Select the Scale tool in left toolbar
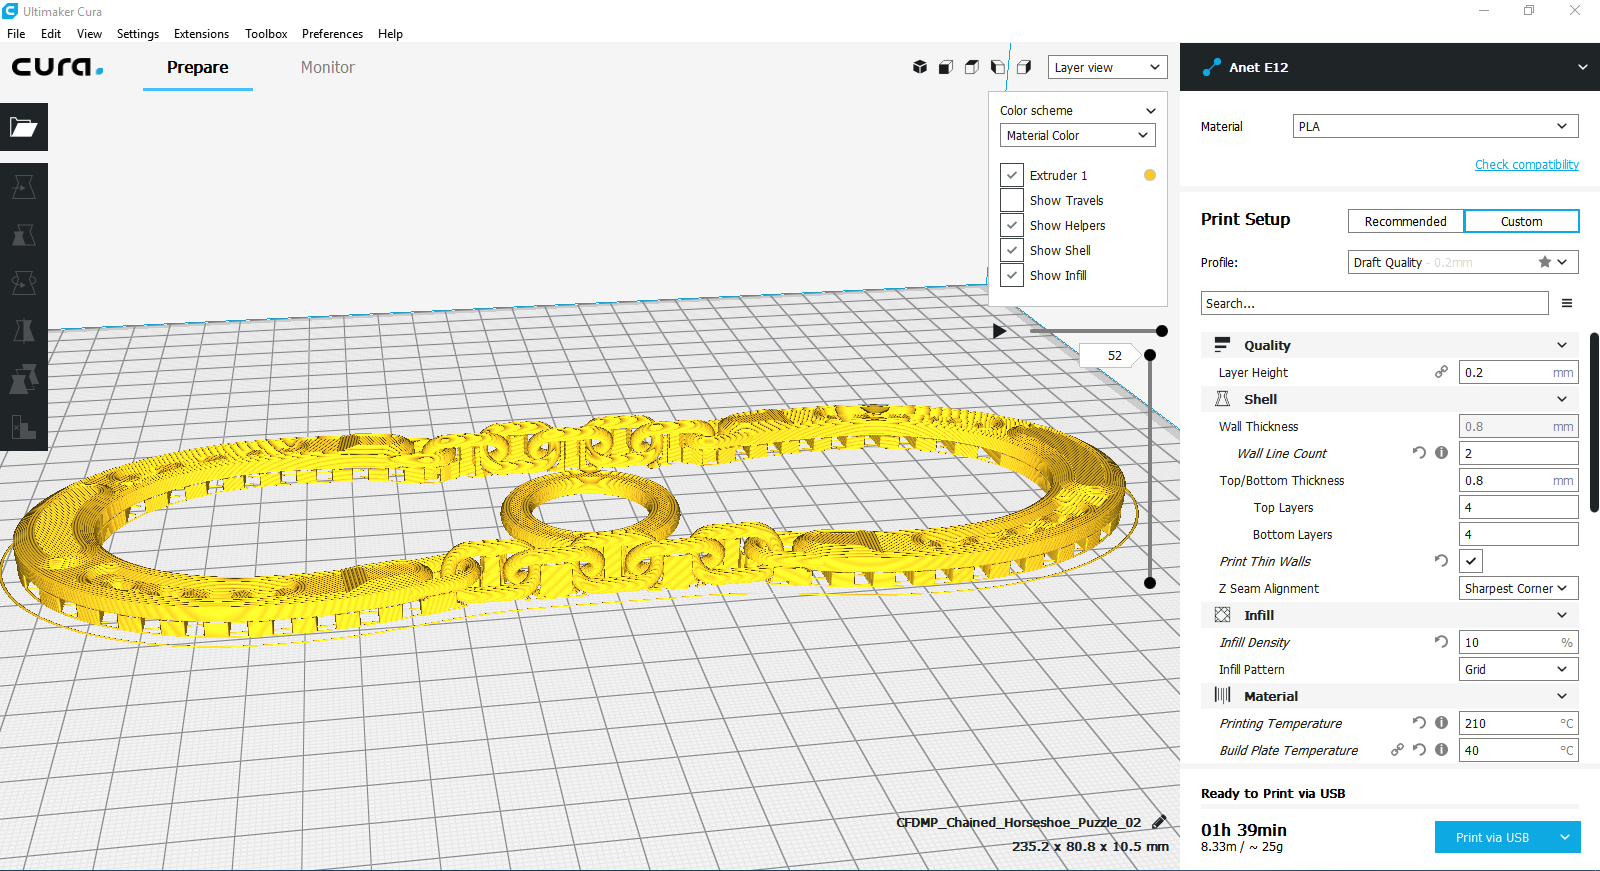1600x871 pixels. [24, 235]
